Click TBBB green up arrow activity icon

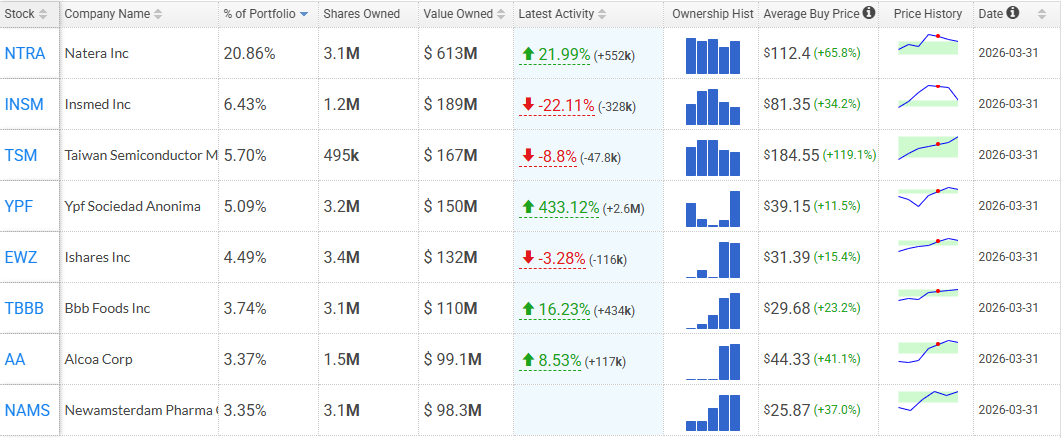[527, 309]
